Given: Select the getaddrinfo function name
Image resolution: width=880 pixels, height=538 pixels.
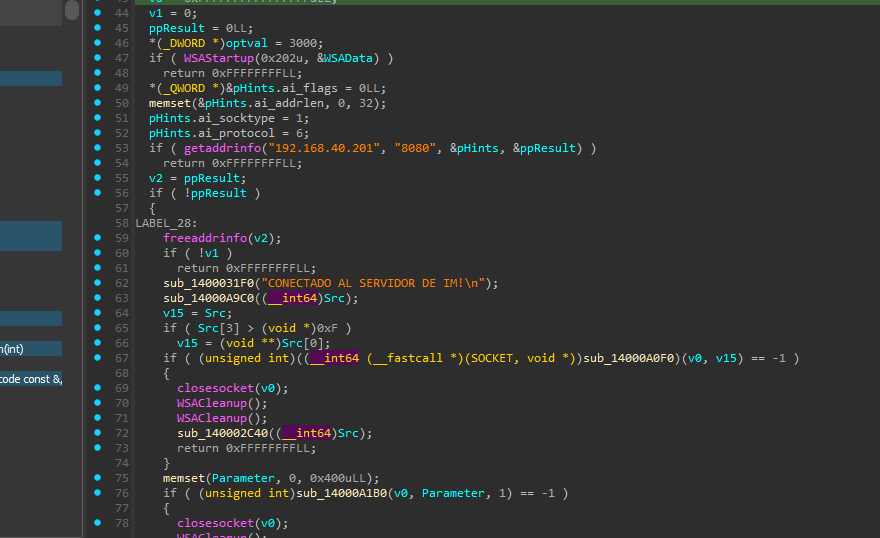Looking at the screenshot, I should point(223,148).
